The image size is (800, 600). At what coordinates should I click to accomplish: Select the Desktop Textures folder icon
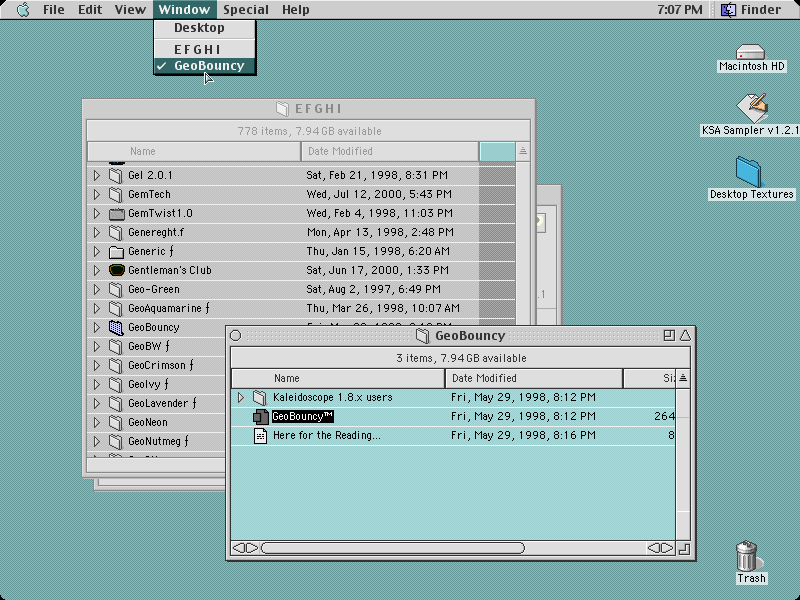pyautogui.click(x=749, y=172)
